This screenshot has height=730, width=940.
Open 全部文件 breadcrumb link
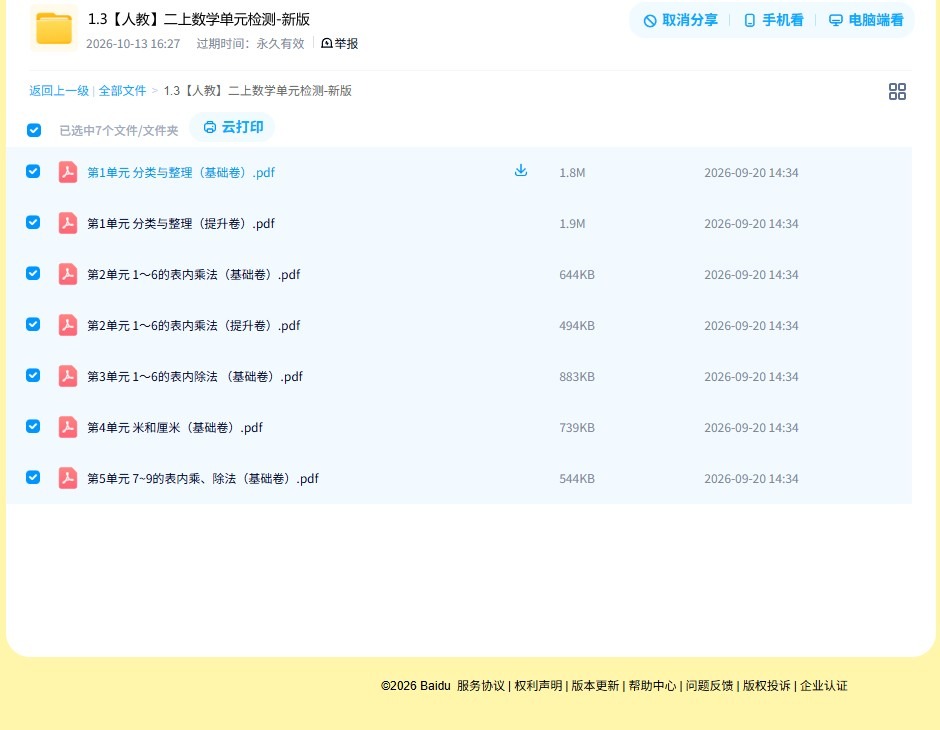pos(122,91)
